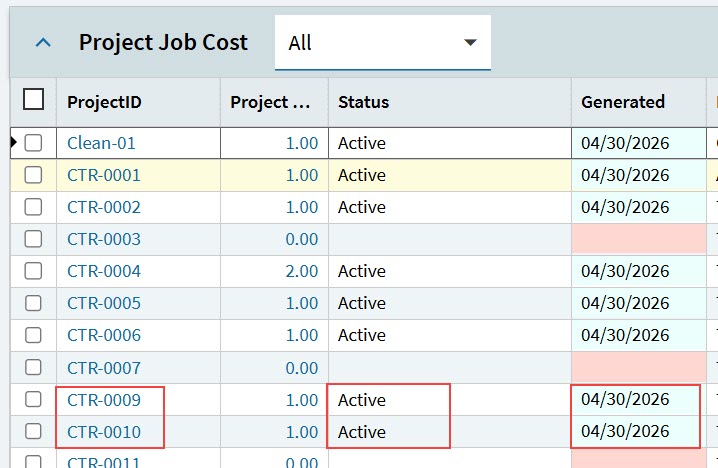Select the 0.00 value in CTR-0003 row
Viewport: 718px width, 468px height.
302,239
